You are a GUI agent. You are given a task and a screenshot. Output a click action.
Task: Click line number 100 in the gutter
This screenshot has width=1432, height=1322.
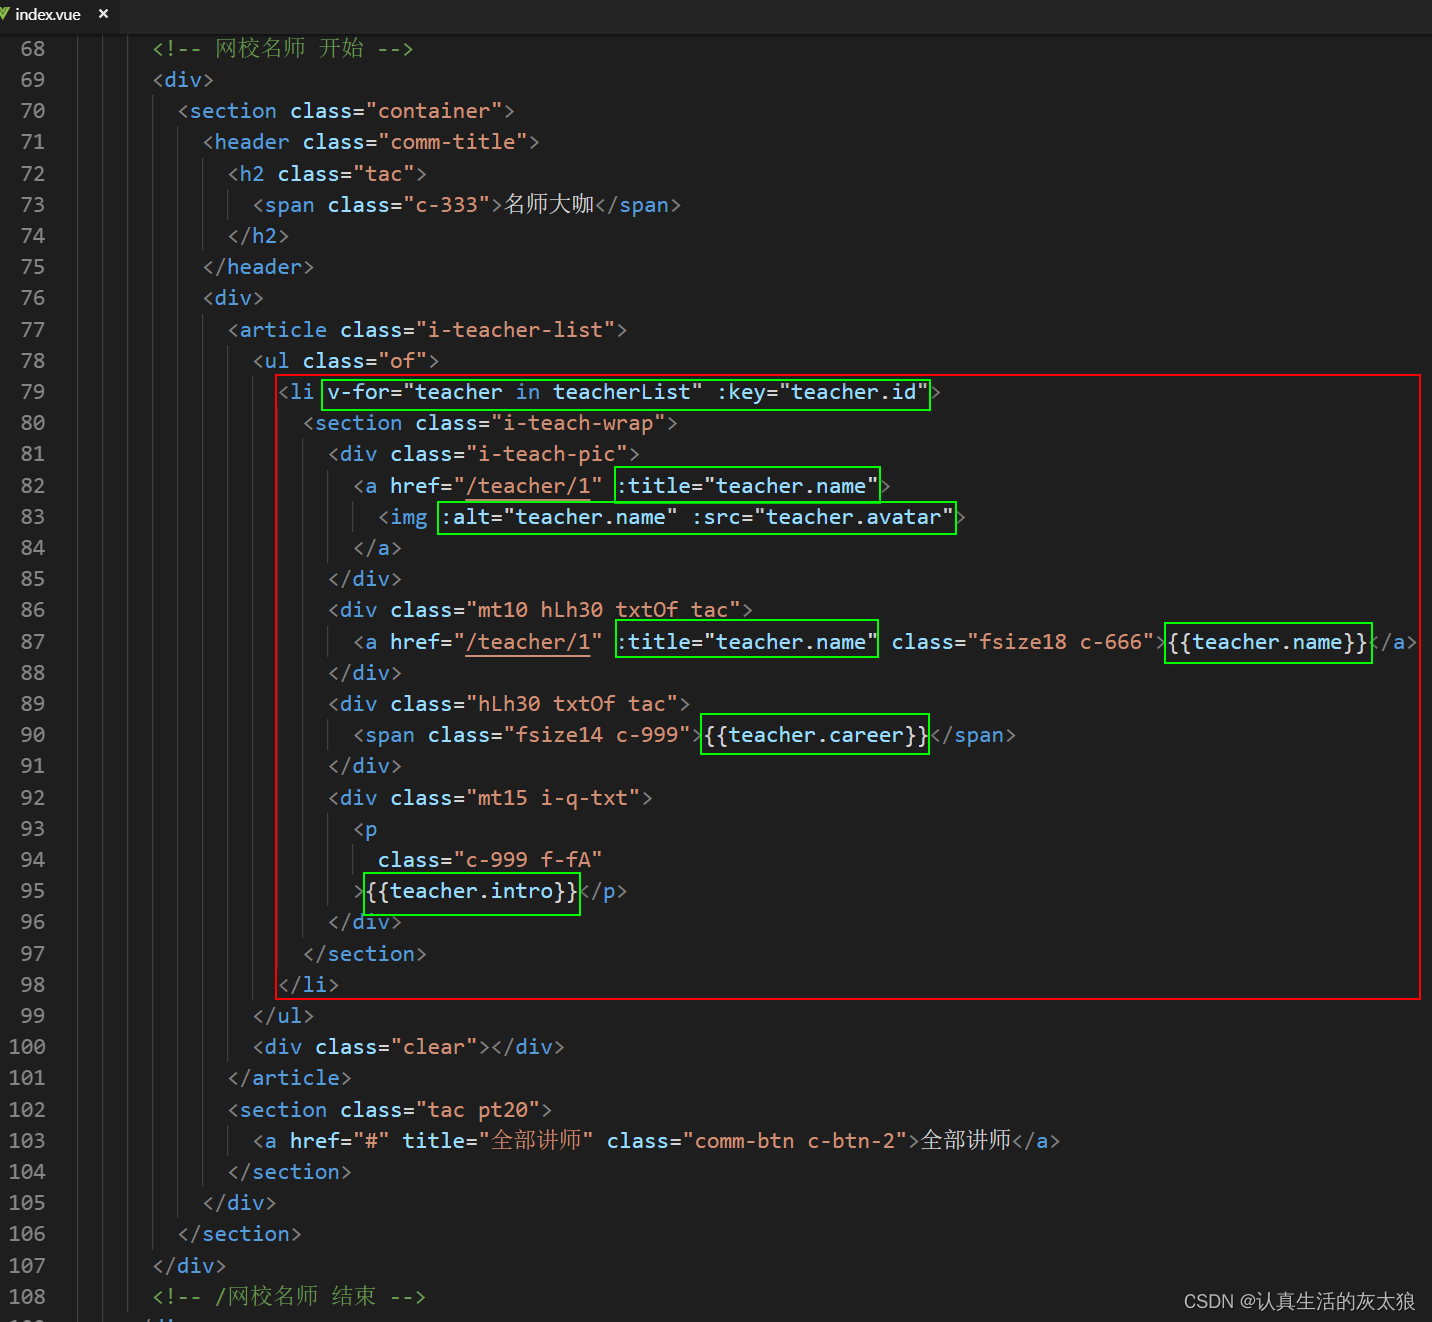[x=27, y=1047]
